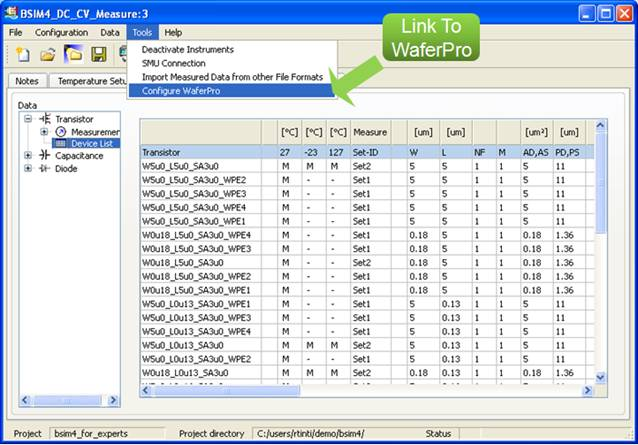Expand the Capacitance tree node
The image size is (638, 445).
tap(29, 155)
